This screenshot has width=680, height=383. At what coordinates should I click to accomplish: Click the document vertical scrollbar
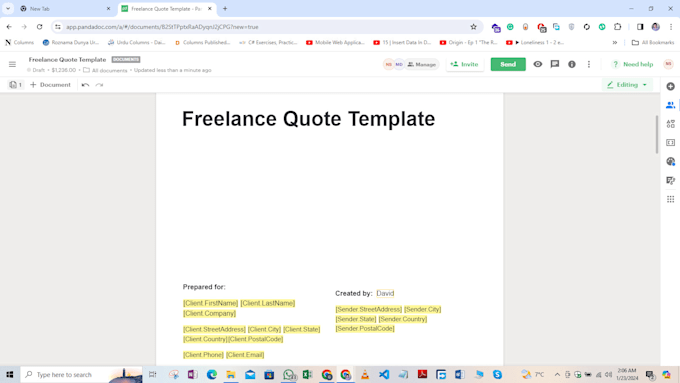[x=657, y=134]
